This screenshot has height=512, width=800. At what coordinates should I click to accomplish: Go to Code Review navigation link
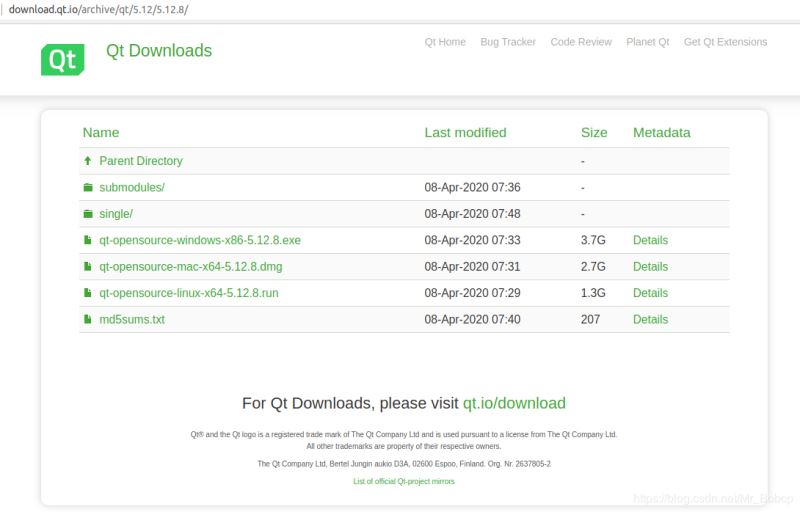pos(581,42)
